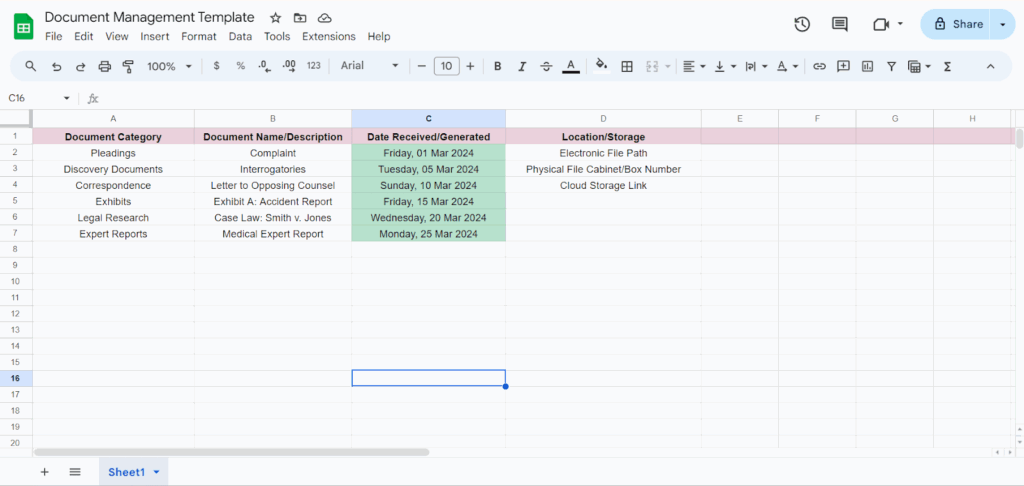This screenshot has height=486, width=1024.
Task: Open the Google Sheets home icon
Action: (24, 27)
